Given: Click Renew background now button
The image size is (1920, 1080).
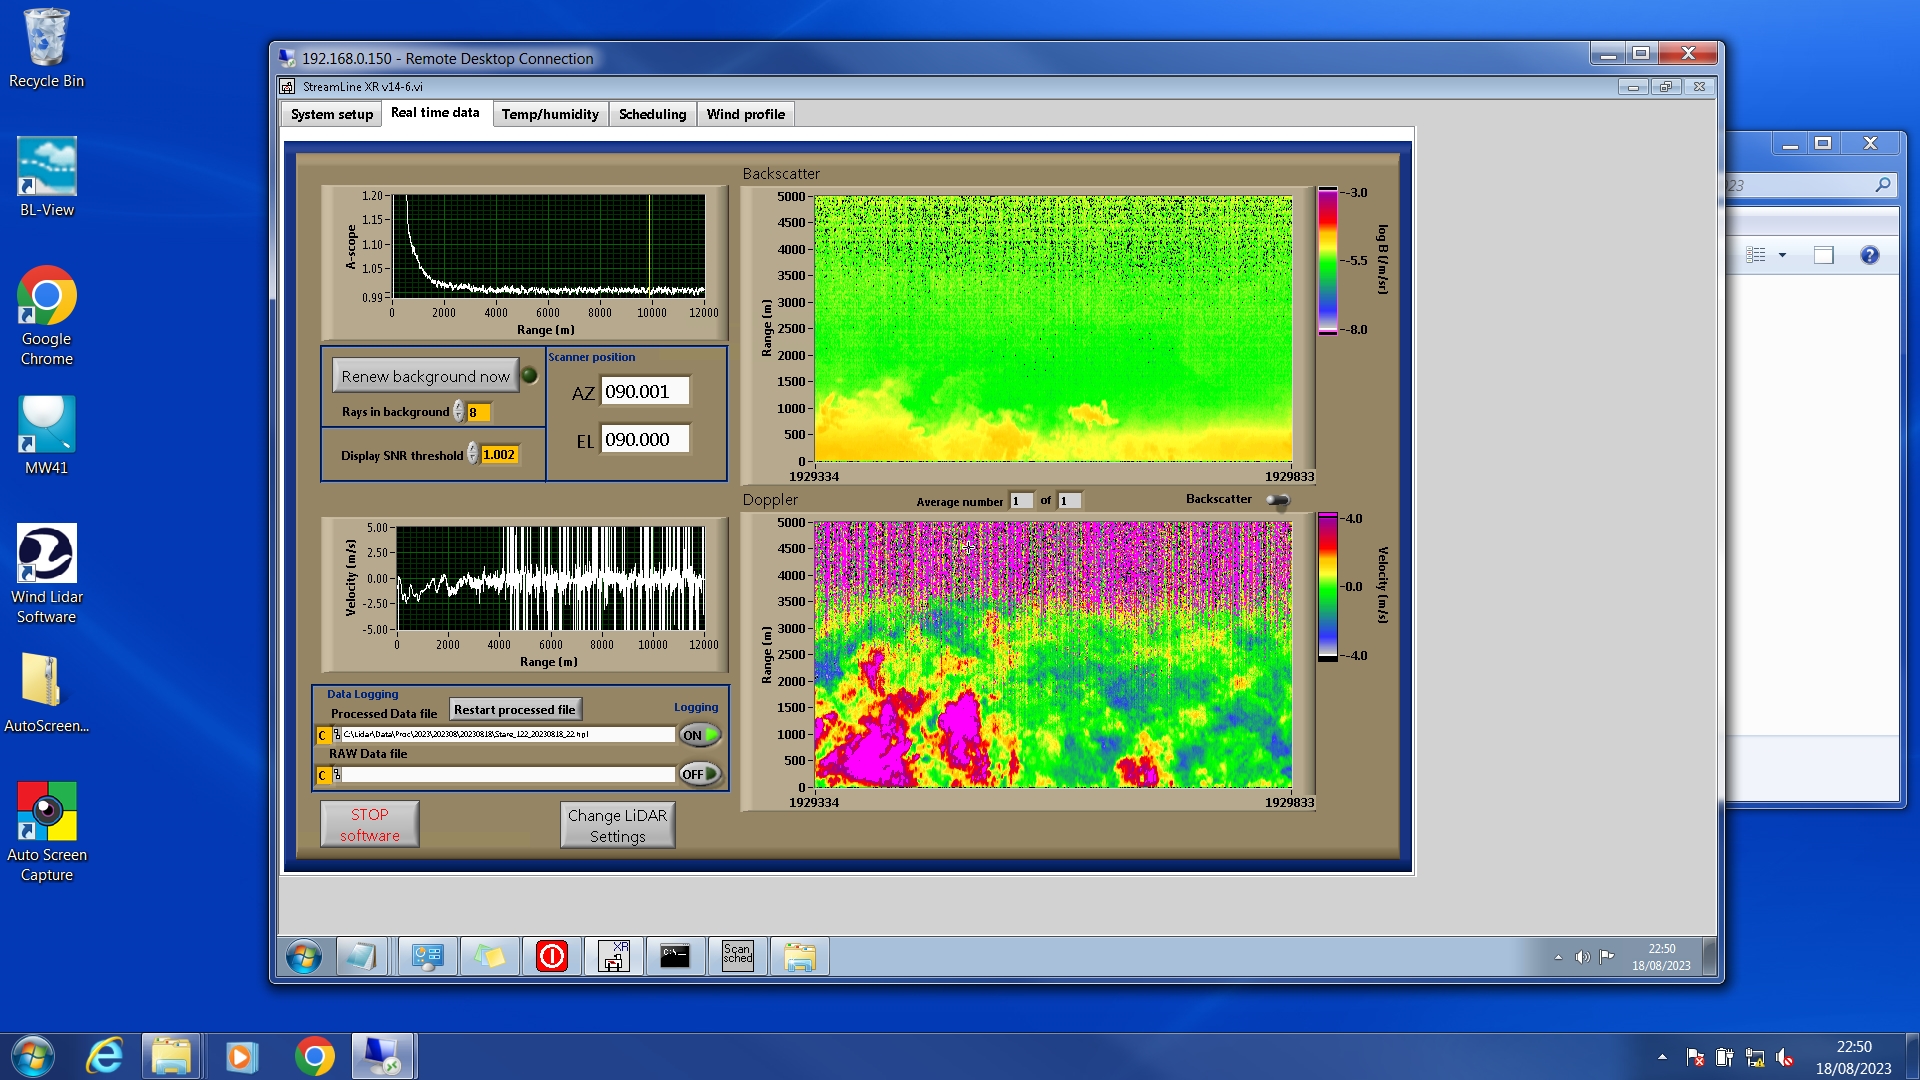Looking at the screenshot, I should pyautogui.click(x=425, y=376).
